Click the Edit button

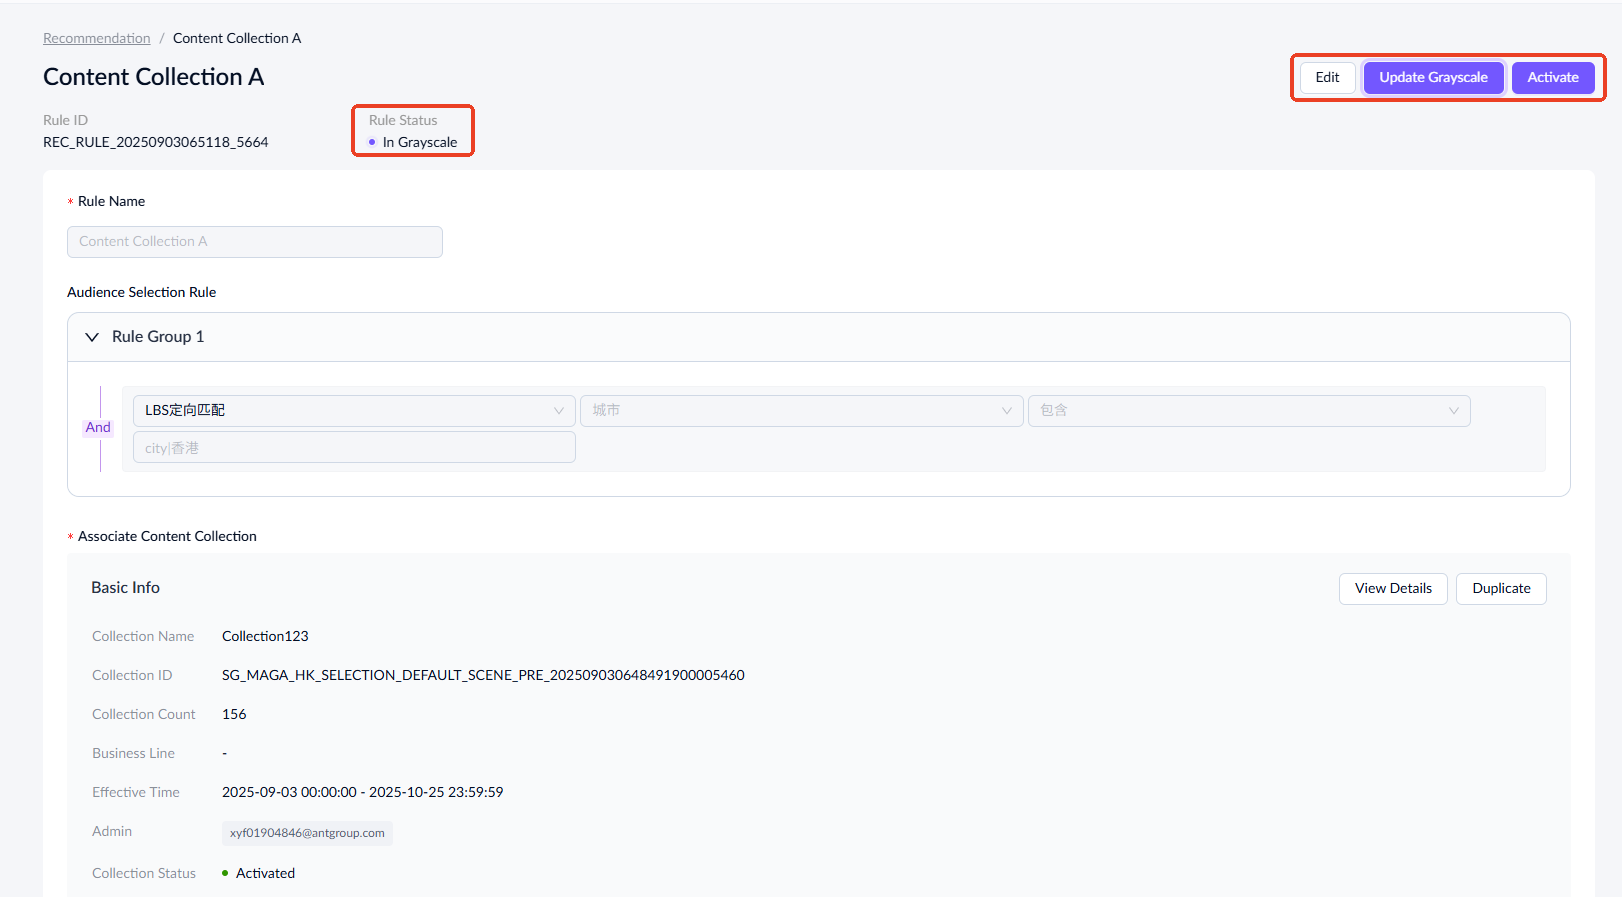click(1327, 77)
